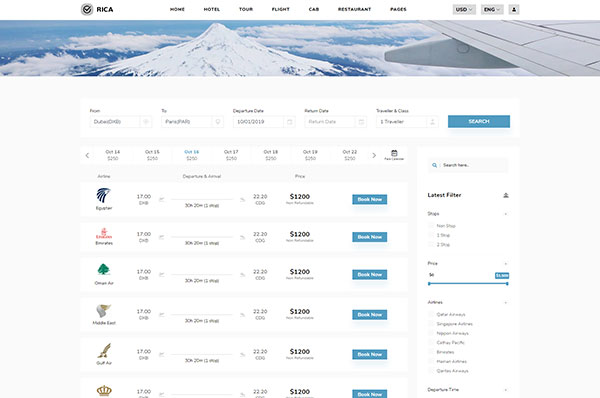Show next dates with right arrow
The width and height of the screenshot is (600, 398).
(x=374, y=155)
